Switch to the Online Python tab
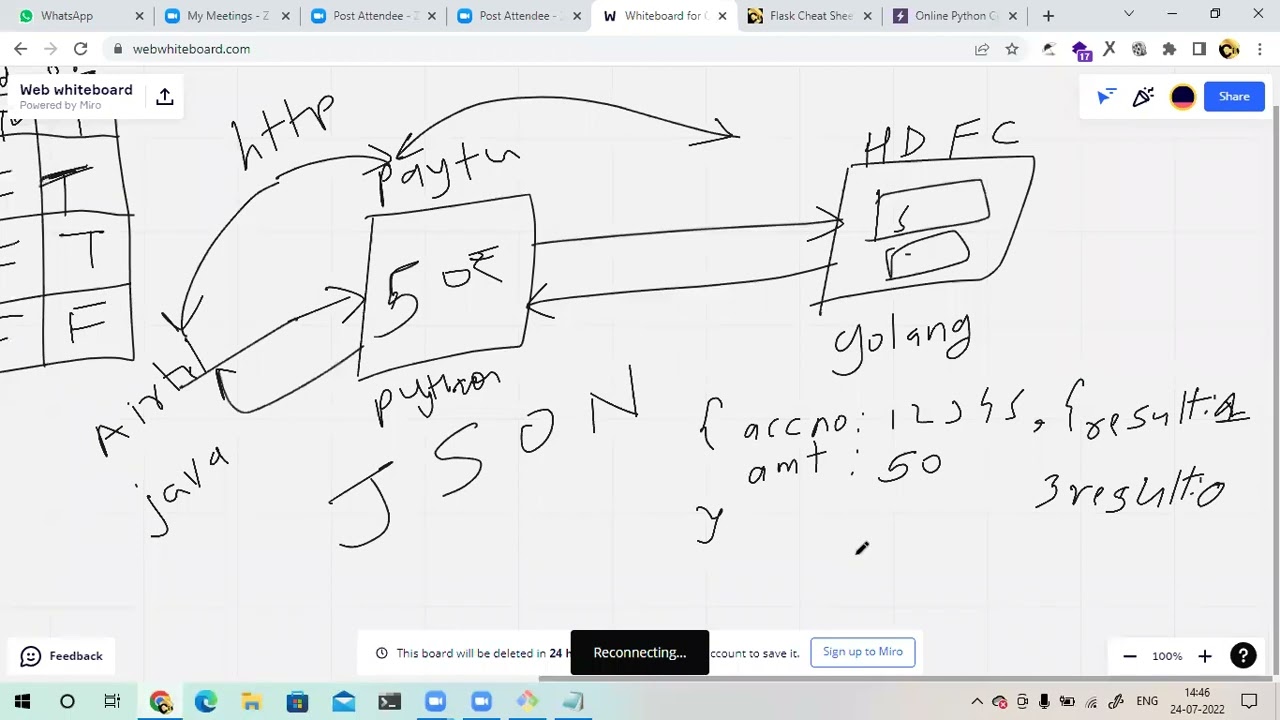 (955, 16)
